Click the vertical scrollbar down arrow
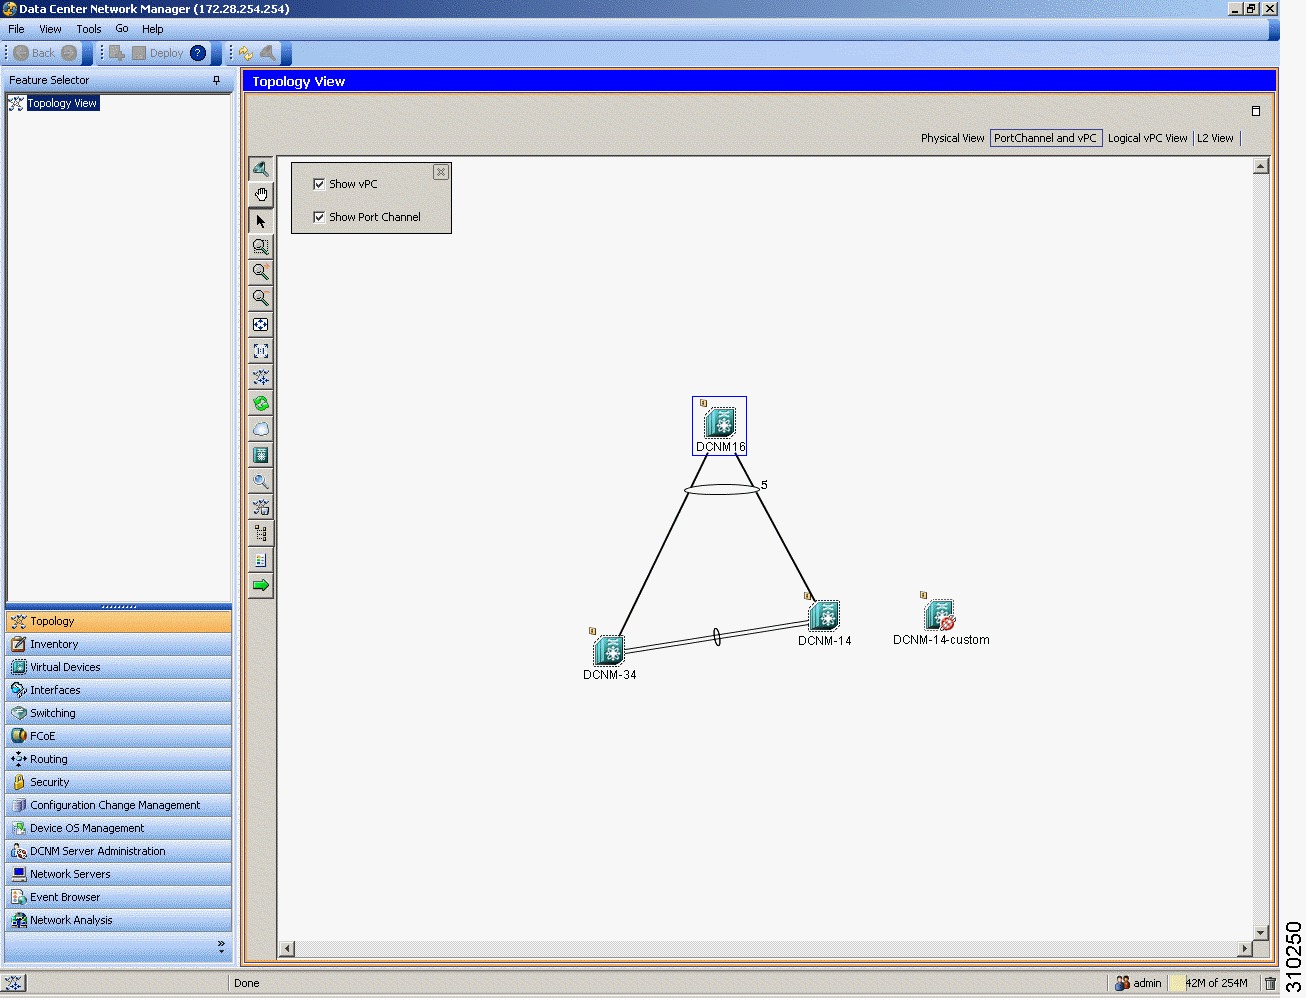 (1261, 933)
